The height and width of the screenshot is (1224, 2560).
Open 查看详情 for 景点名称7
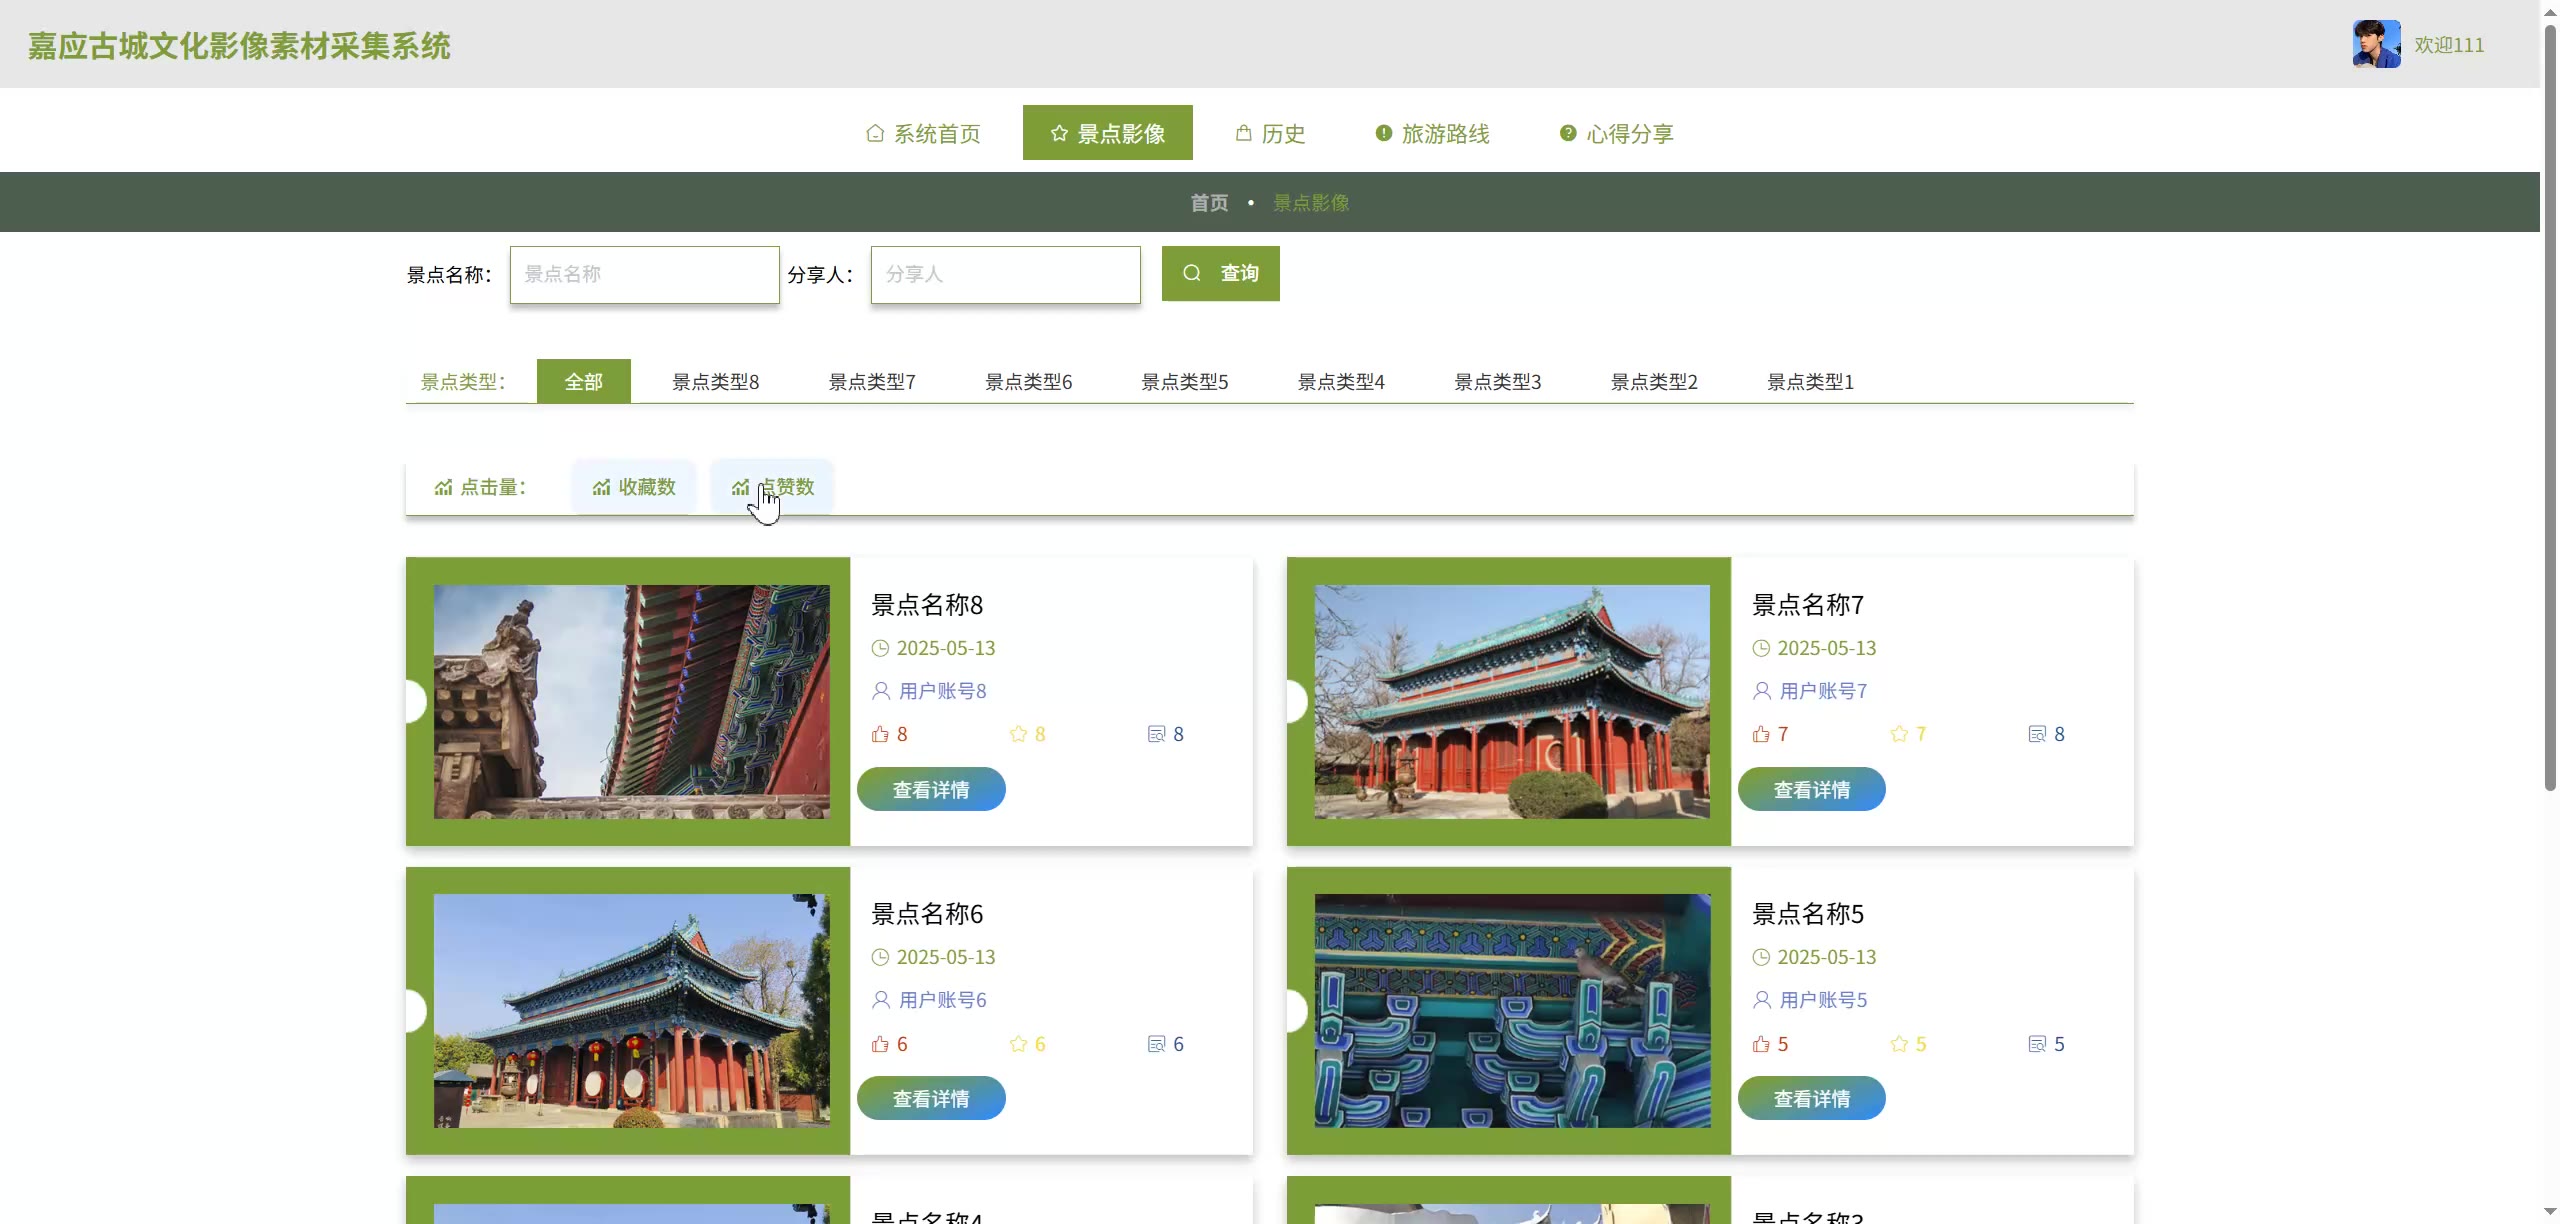point(1811,789)
